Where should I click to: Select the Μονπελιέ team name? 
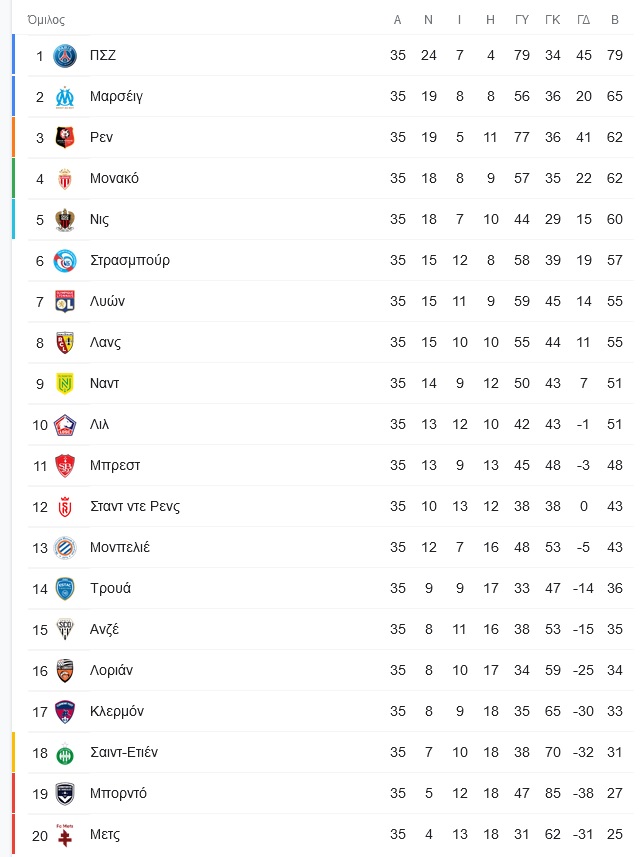(119, 547)
